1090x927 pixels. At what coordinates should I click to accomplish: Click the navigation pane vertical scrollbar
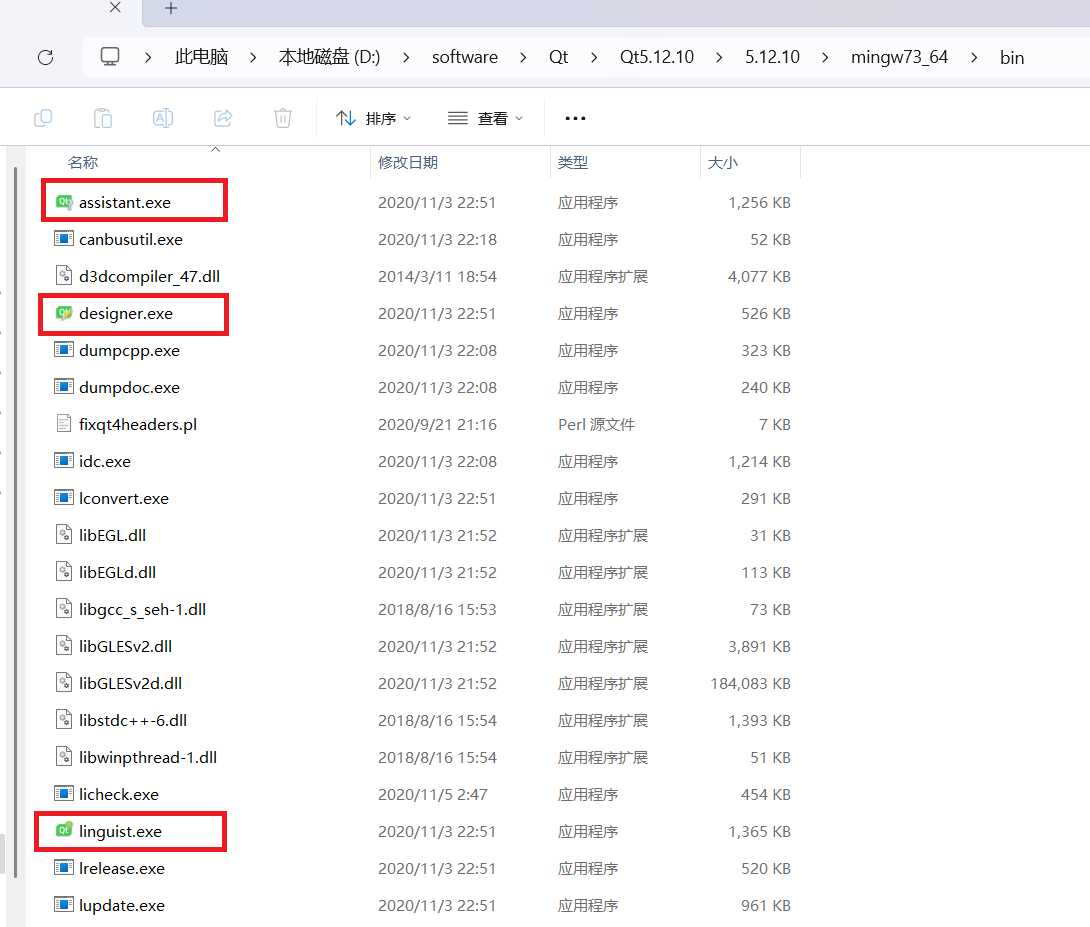click(15, 521)
